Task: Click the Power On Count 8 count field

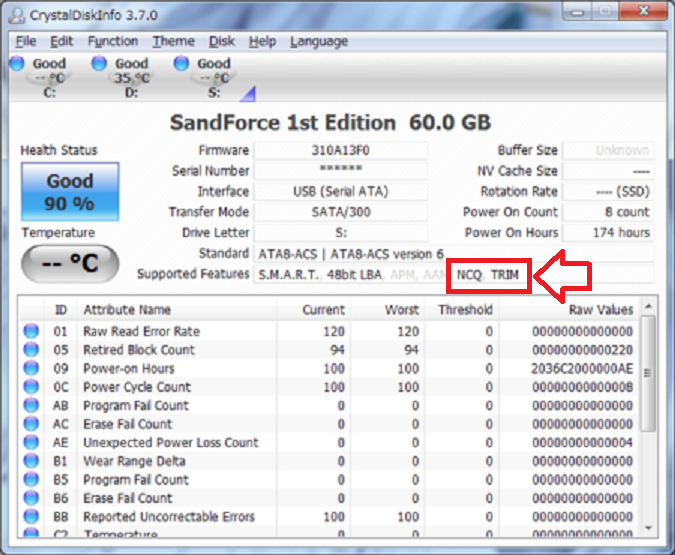Action: [608, 212]
